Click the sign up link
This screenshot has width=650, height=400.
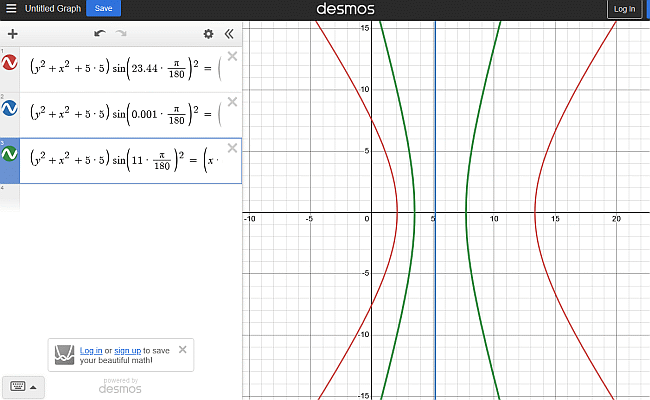pyautogui.click(x=127, y=351)
